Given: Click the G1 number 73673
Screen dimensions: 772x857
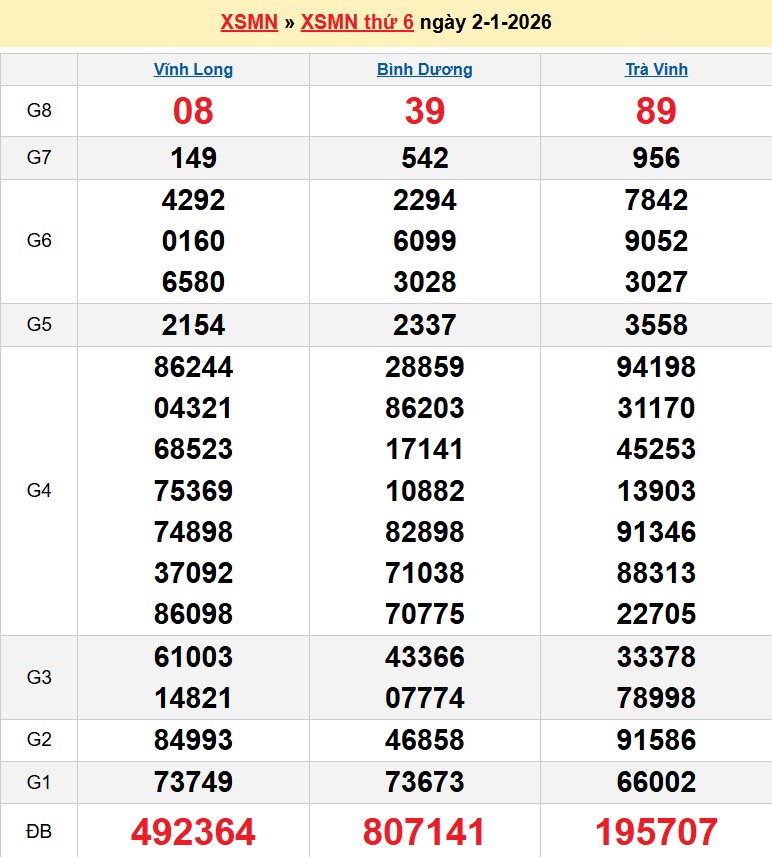Looking at the screenshot, I should click(x=424, y=781).
